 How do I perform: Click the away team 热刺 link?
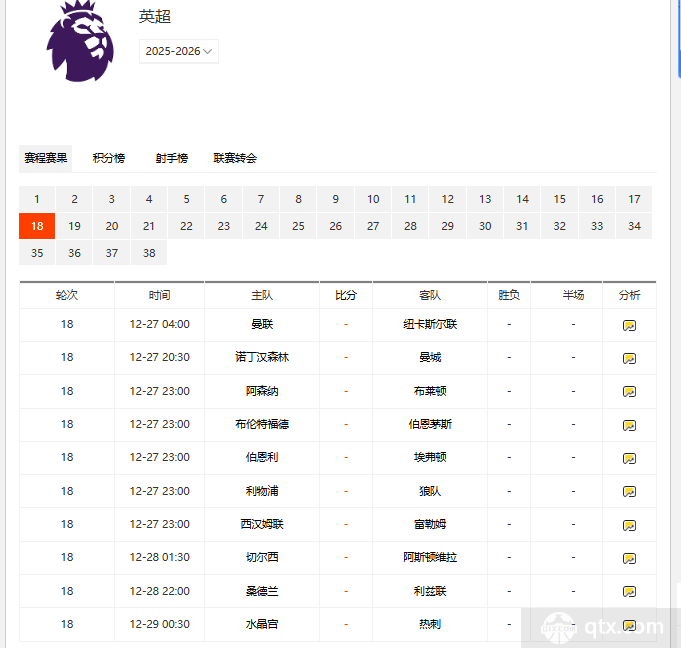[x=430, y=624]
